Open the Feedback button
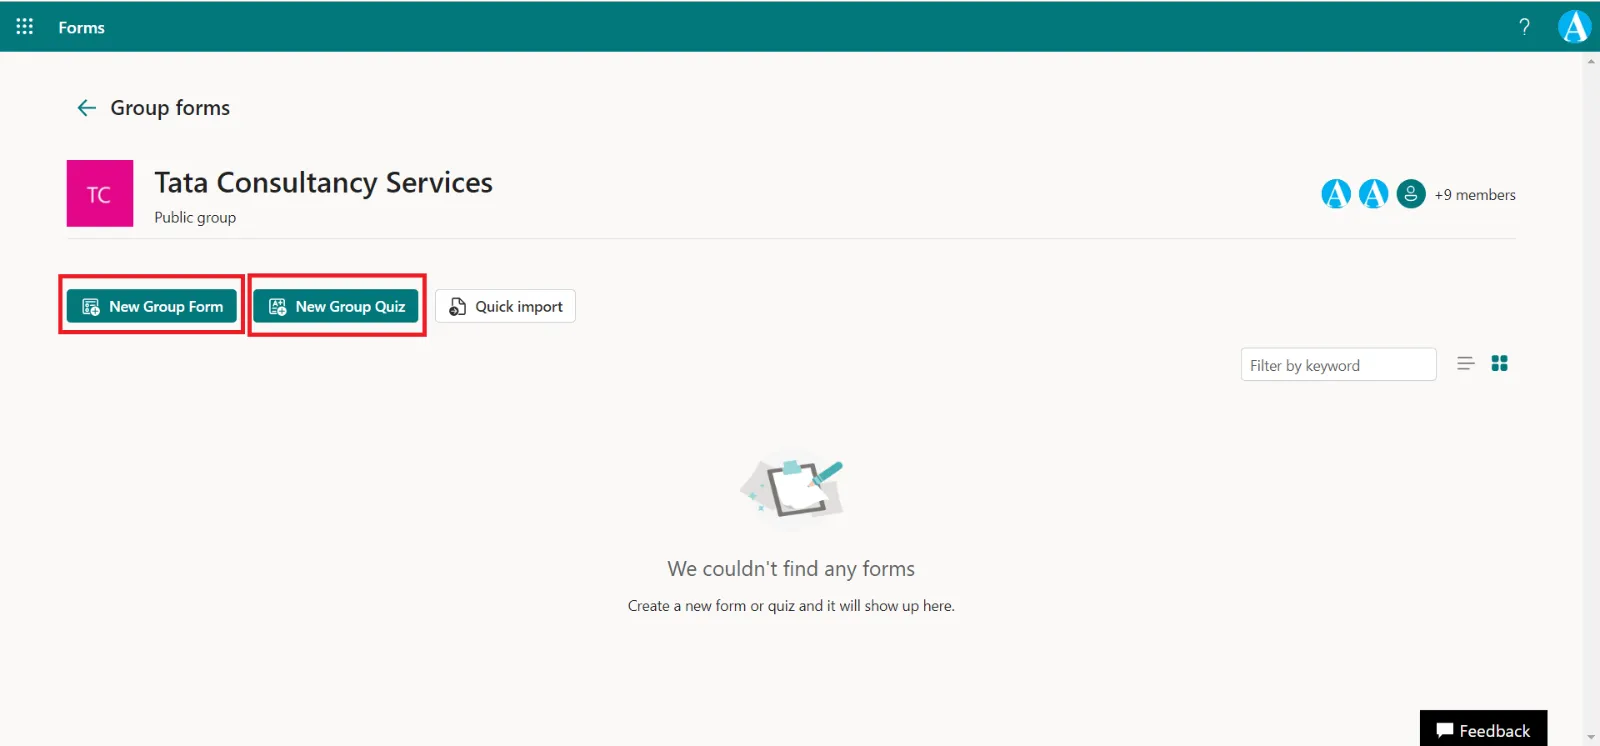This screenshot has height=746, width=1600. click(1483, 730)
